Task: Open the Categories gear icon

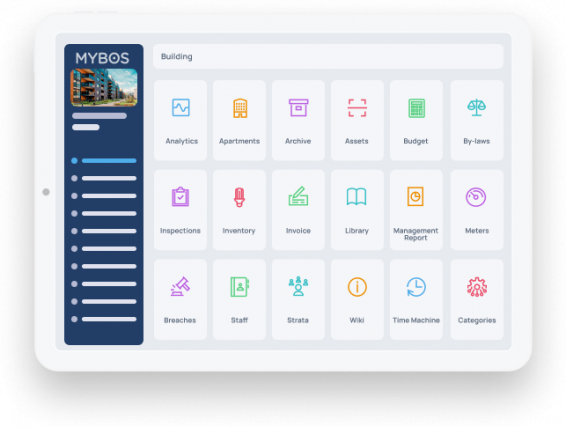Action: tap(477, 287)
